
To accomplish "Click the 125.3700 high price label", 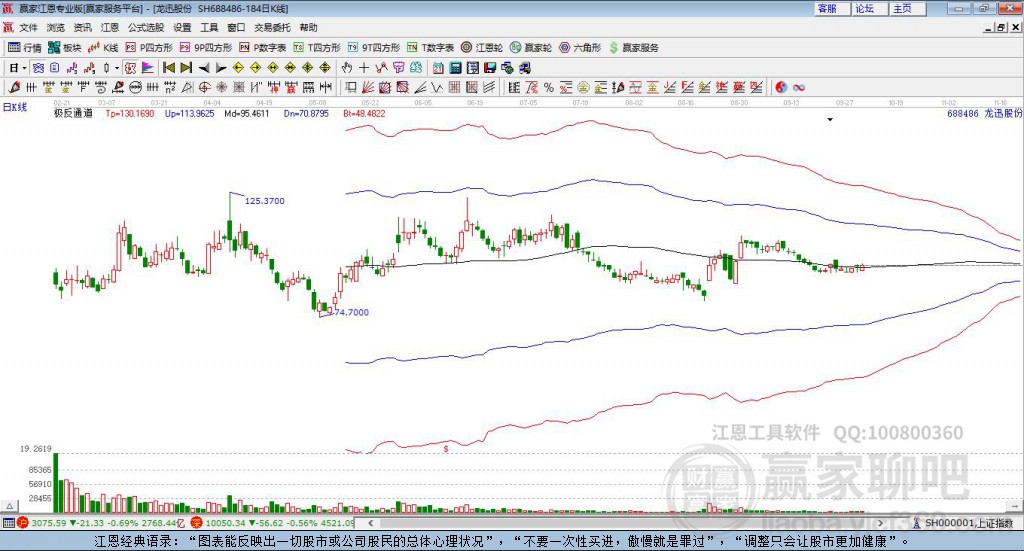I will point(264,201).
